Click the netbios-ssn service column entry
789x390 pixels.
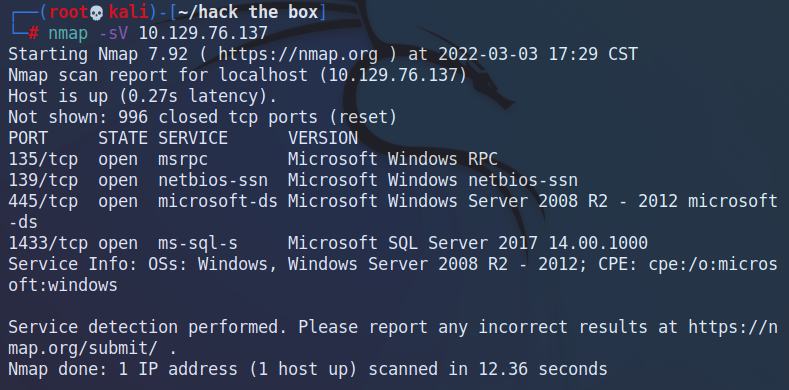pyautogui.click(x=213, y=180)
